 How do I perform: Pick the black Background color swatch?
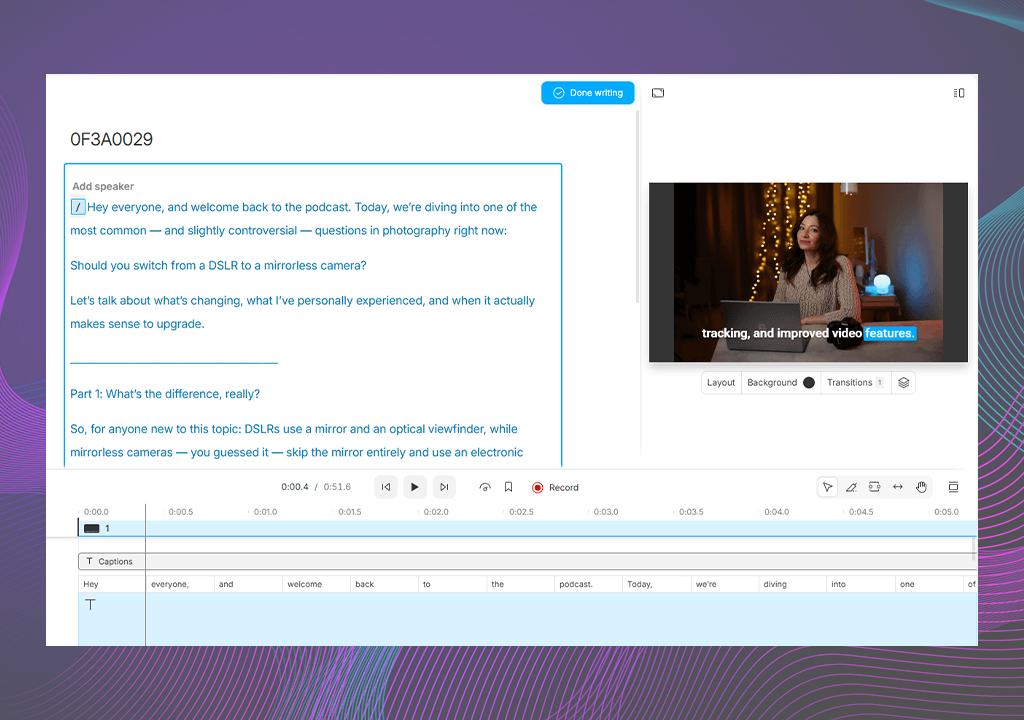pyautogui.click(x=808, y=382)
